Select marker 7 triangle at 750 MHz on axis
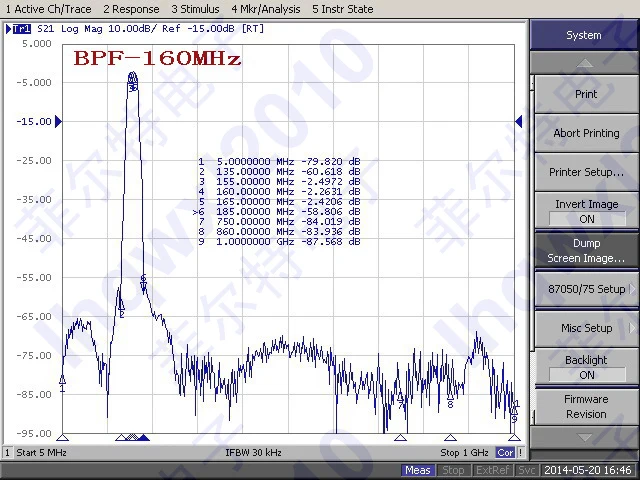Screen dimensions: 640x480 click(x=400, y=438)
